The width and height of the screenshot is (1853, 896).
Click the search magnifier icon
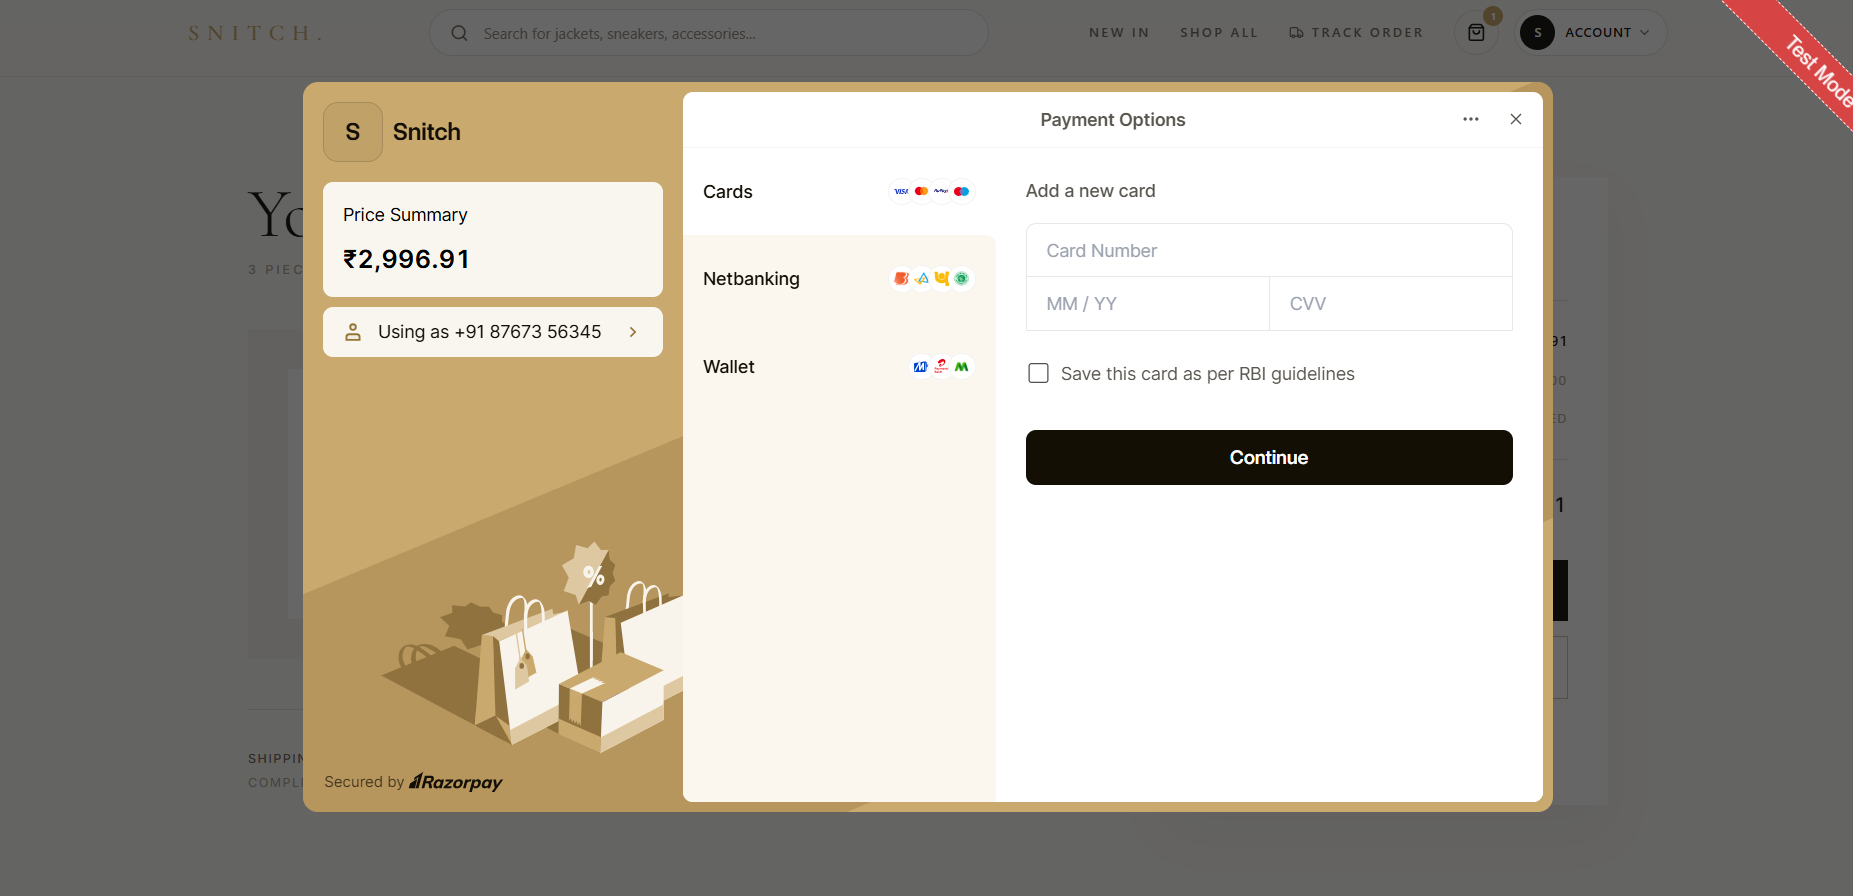[x=459, y=33]
